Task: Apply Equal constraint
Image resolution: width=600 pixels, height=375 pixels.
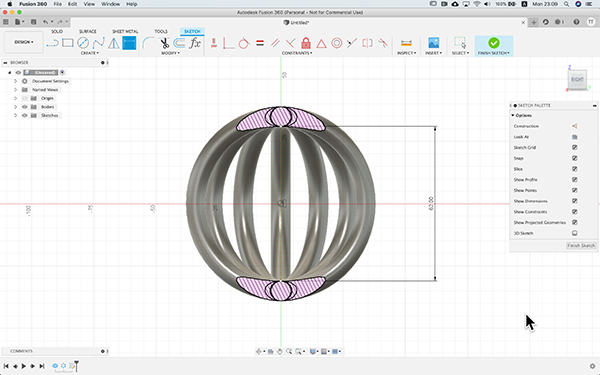Action: tap(260, 43)
